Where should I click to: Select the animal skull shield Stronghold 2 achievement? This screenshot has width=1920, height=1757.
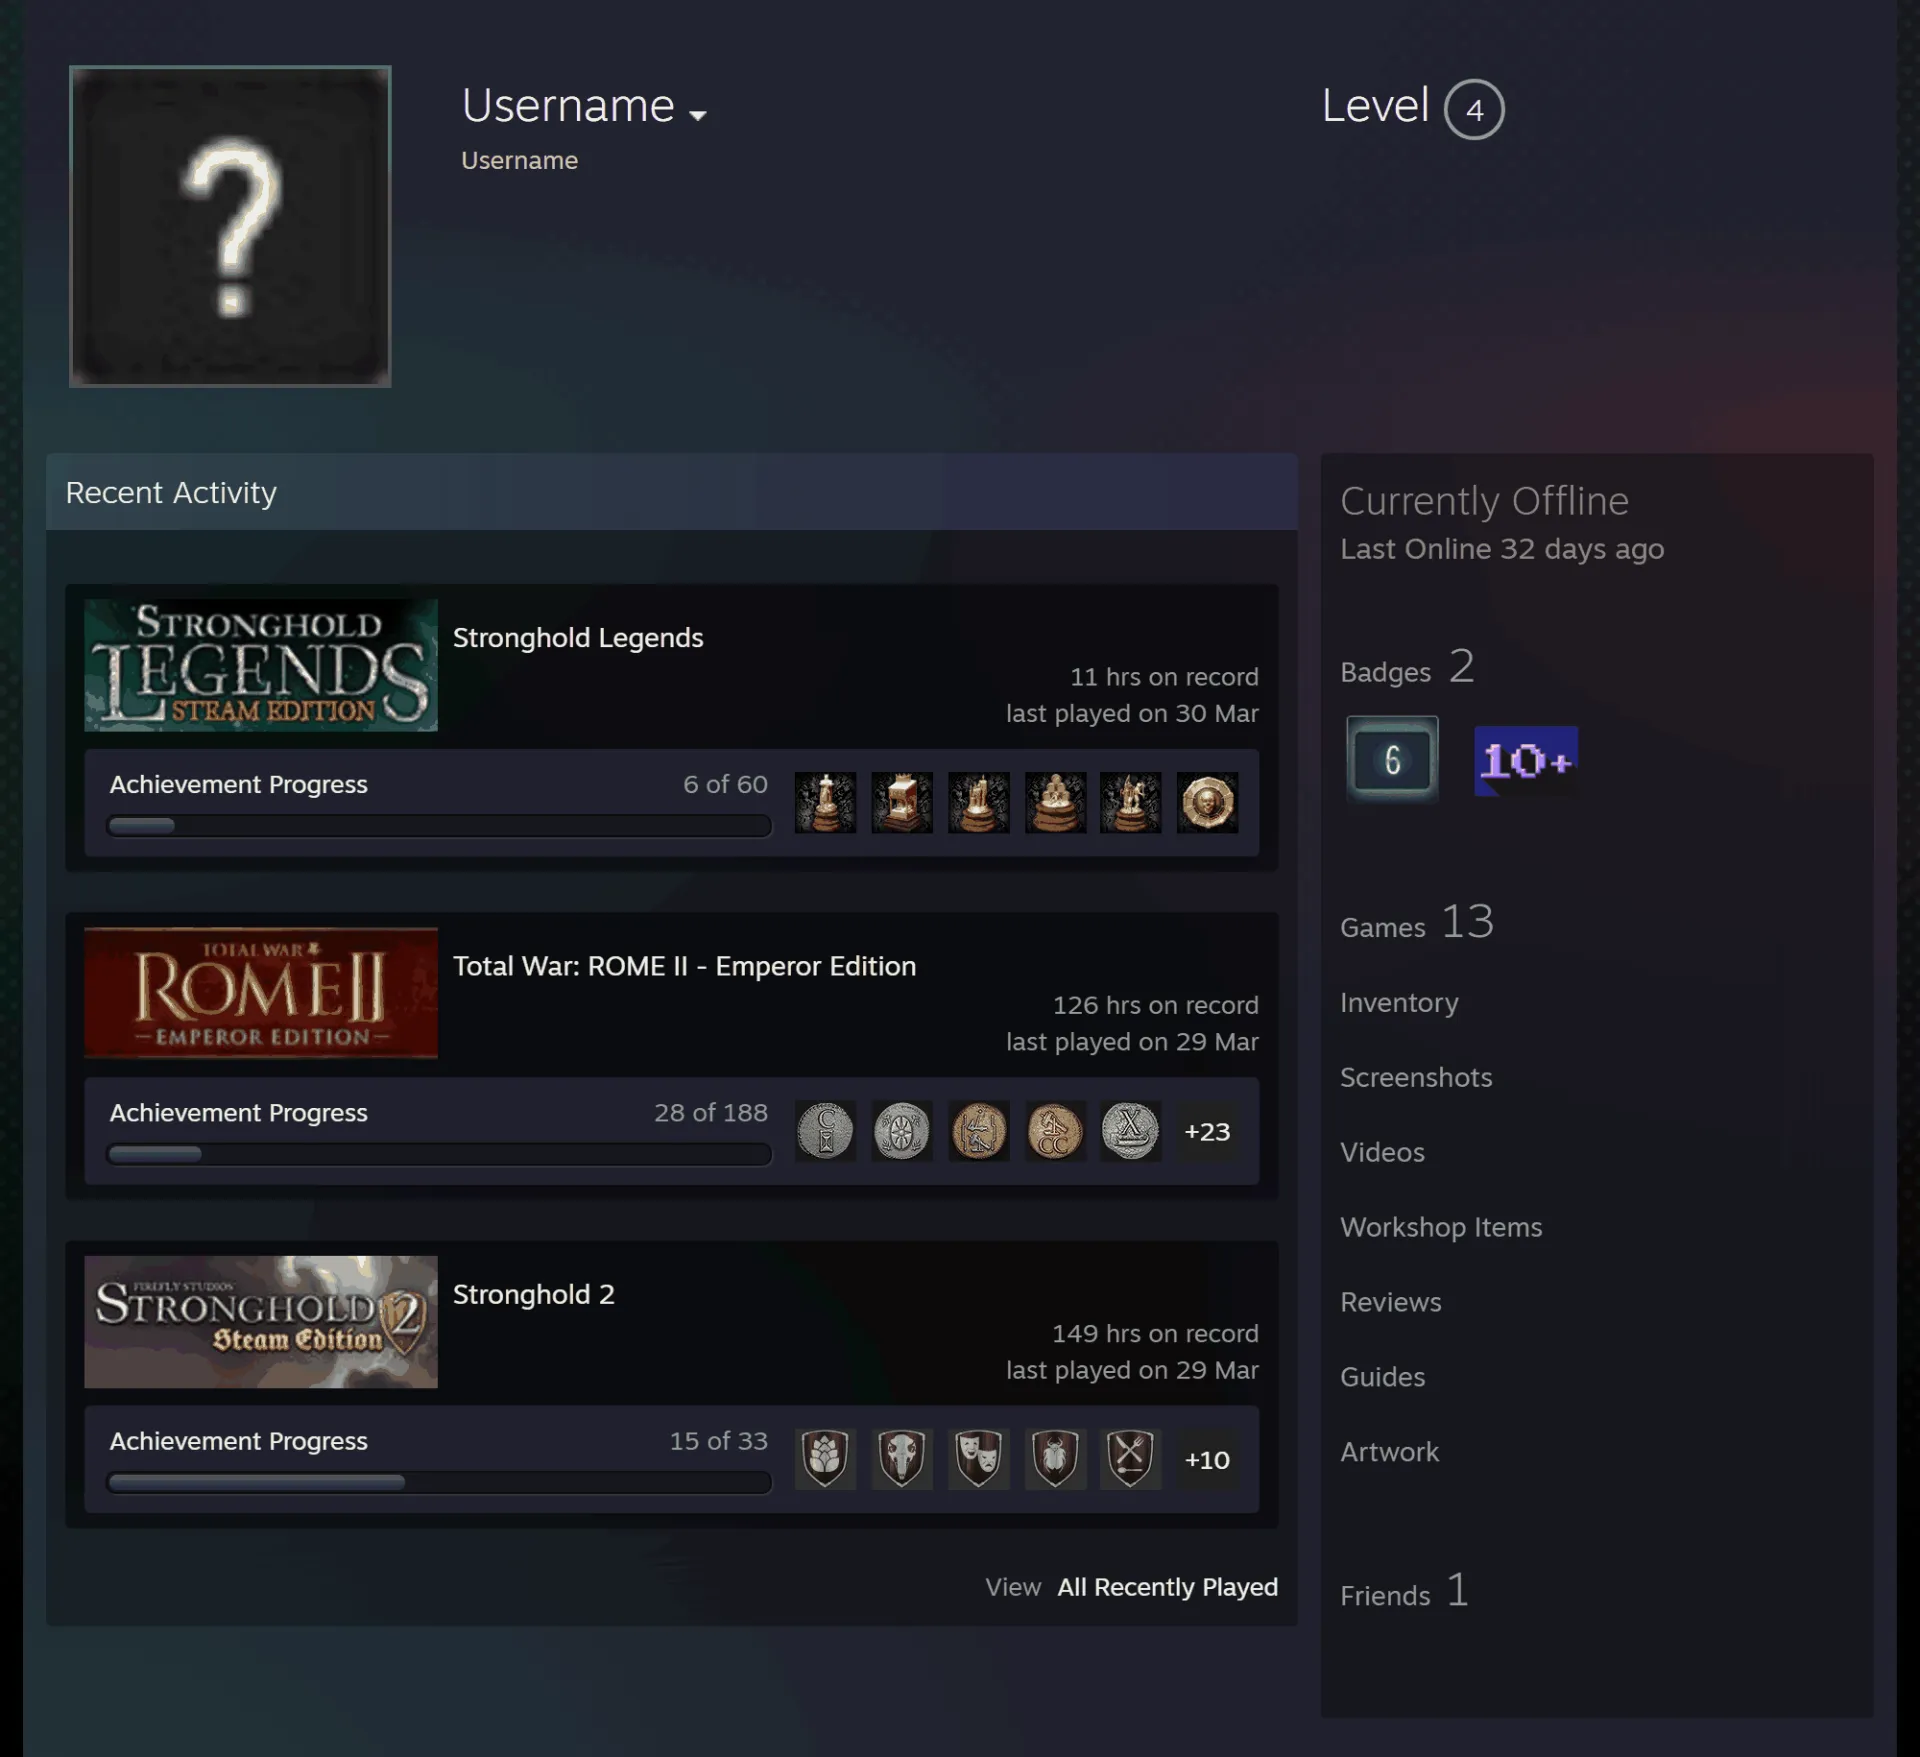902,1459
